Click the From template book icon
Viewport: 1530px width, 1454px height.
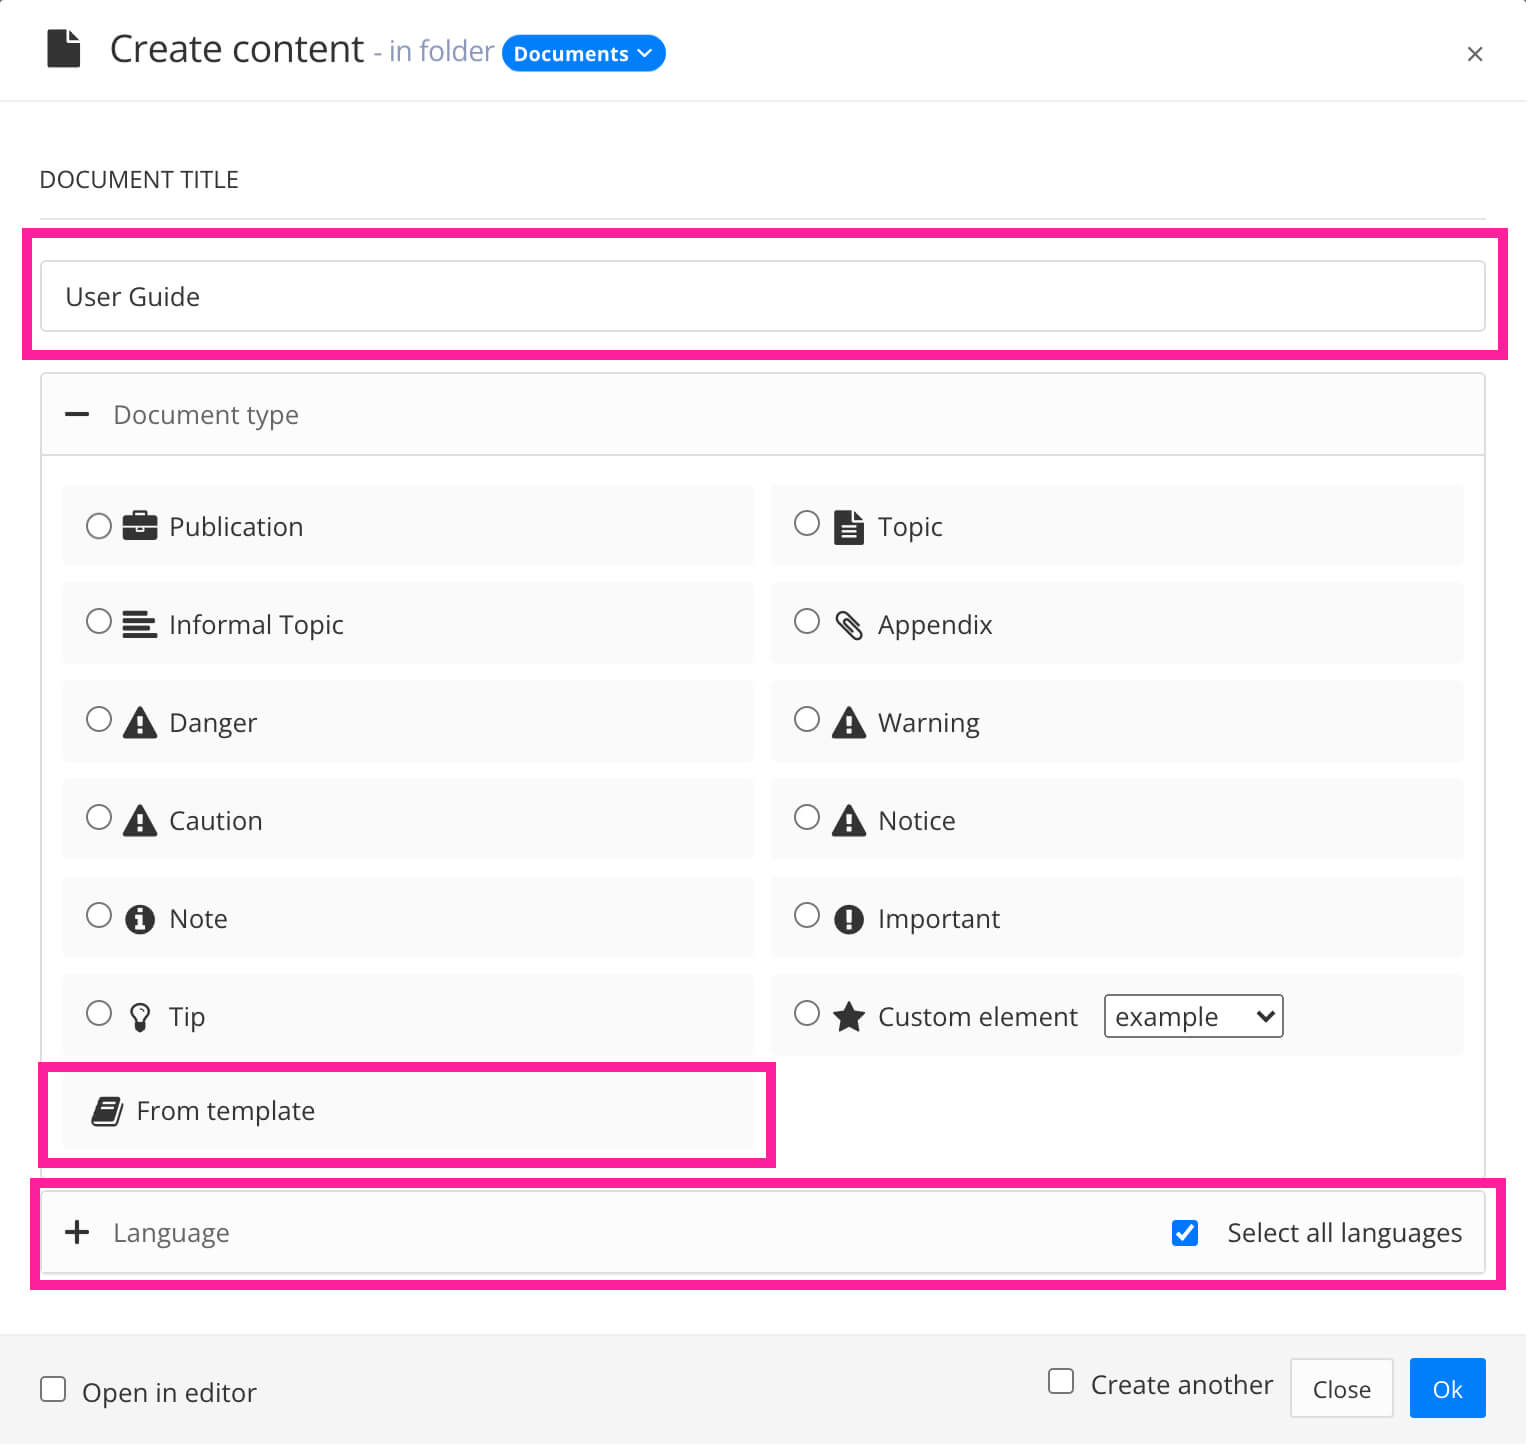click(x=105, y=1110)
